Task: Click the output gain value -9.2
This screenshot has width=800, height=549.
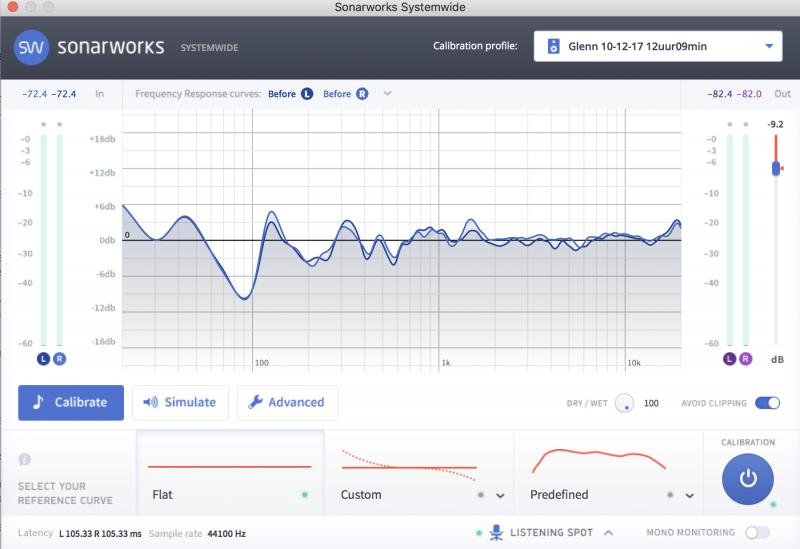Action: tap(776, 124)
